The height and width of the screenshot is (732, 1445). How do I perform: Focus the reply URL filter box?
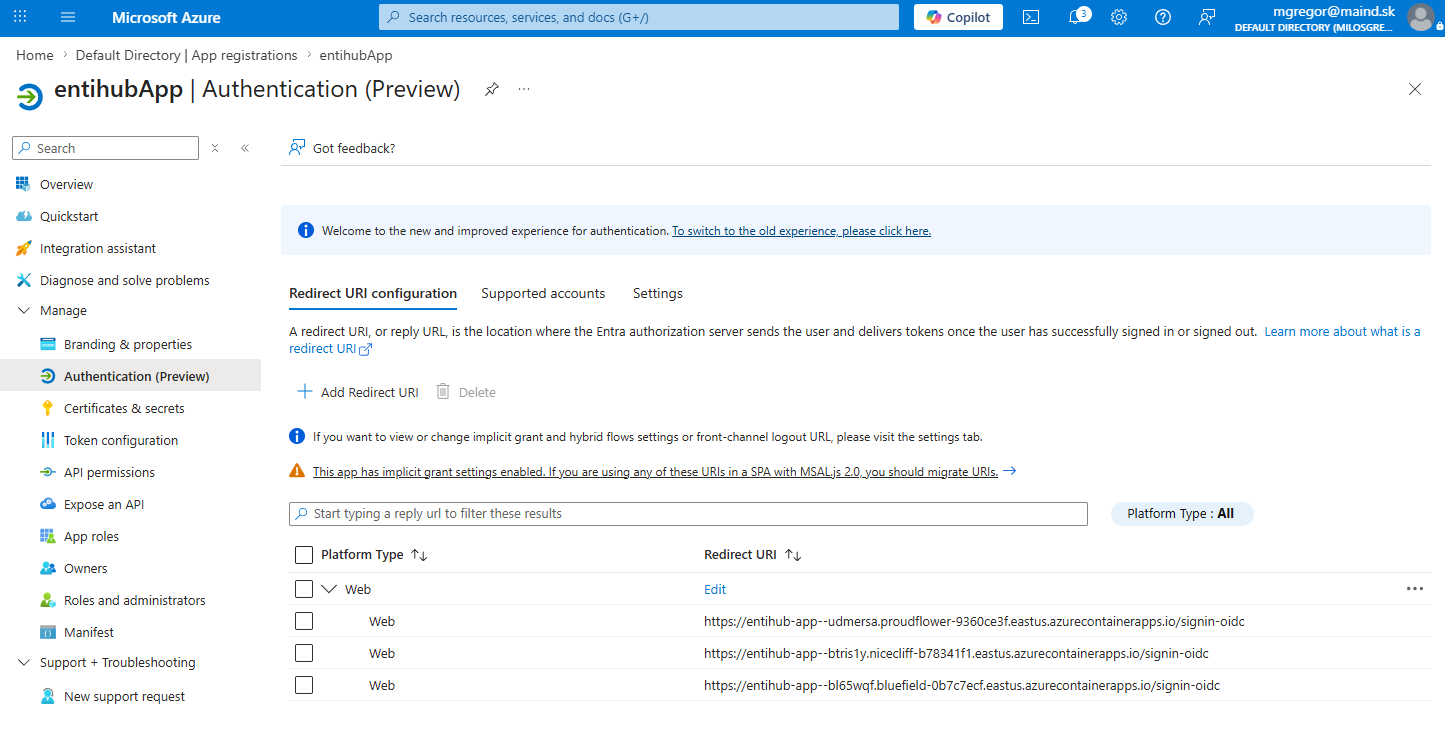coord(688,514)
